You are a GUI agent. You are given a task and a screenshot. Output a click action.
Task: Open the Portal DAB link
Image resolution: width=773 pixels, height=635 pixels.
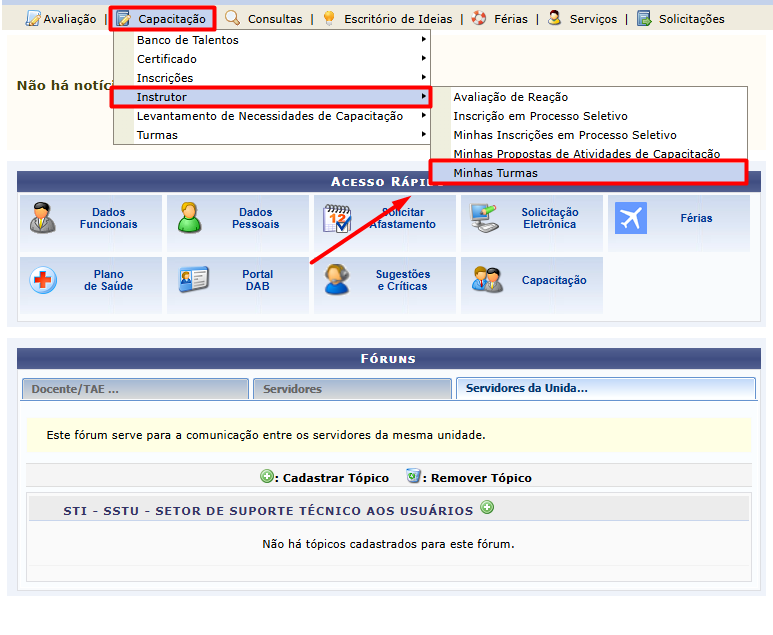[257, 280]
